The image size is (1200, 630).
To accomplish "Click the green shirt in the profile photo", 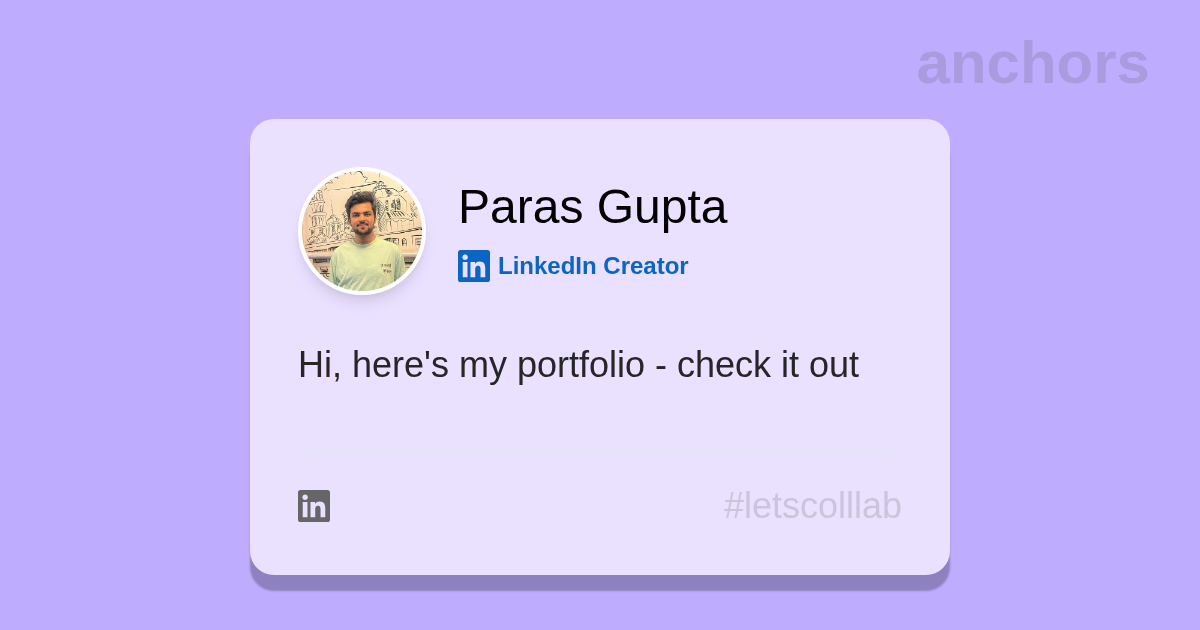I will click(x=366, y=268).
